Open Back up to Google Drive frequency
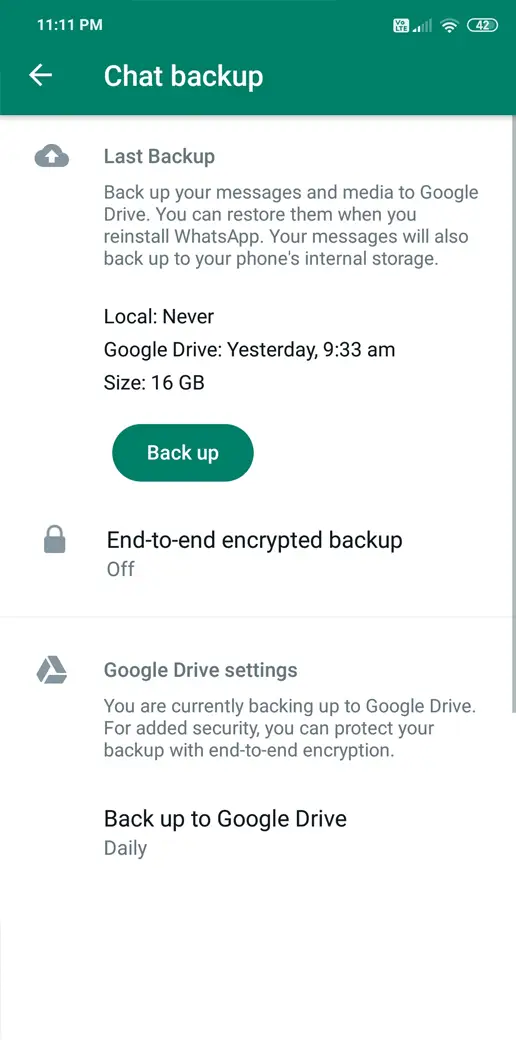 [258, 832]
